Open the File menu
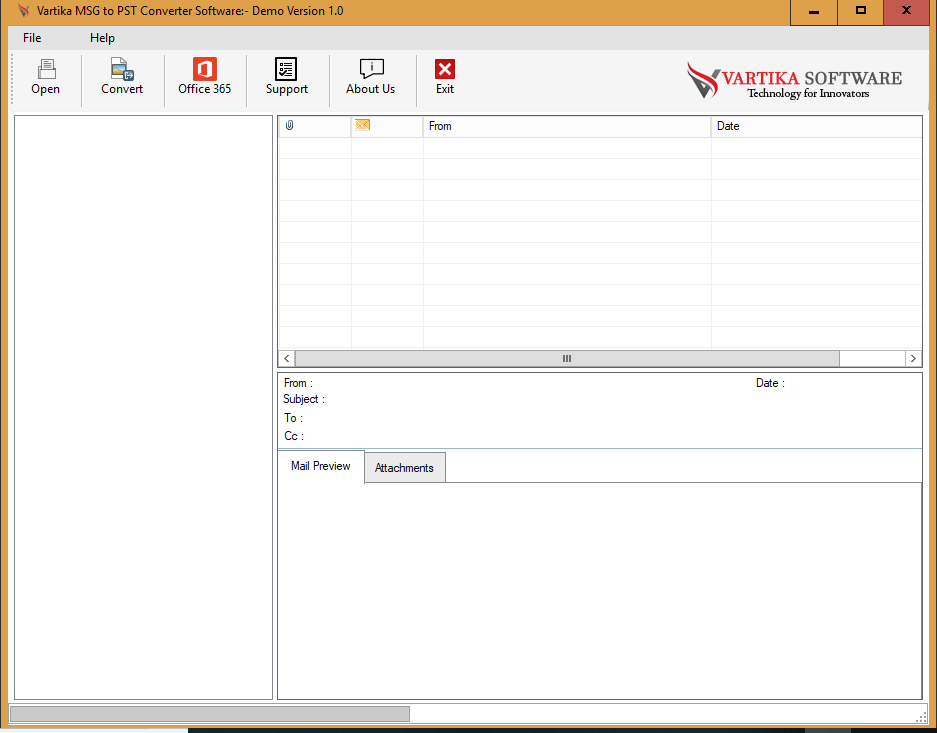This screenshot has height=733, width=937. tap(32, 38)
